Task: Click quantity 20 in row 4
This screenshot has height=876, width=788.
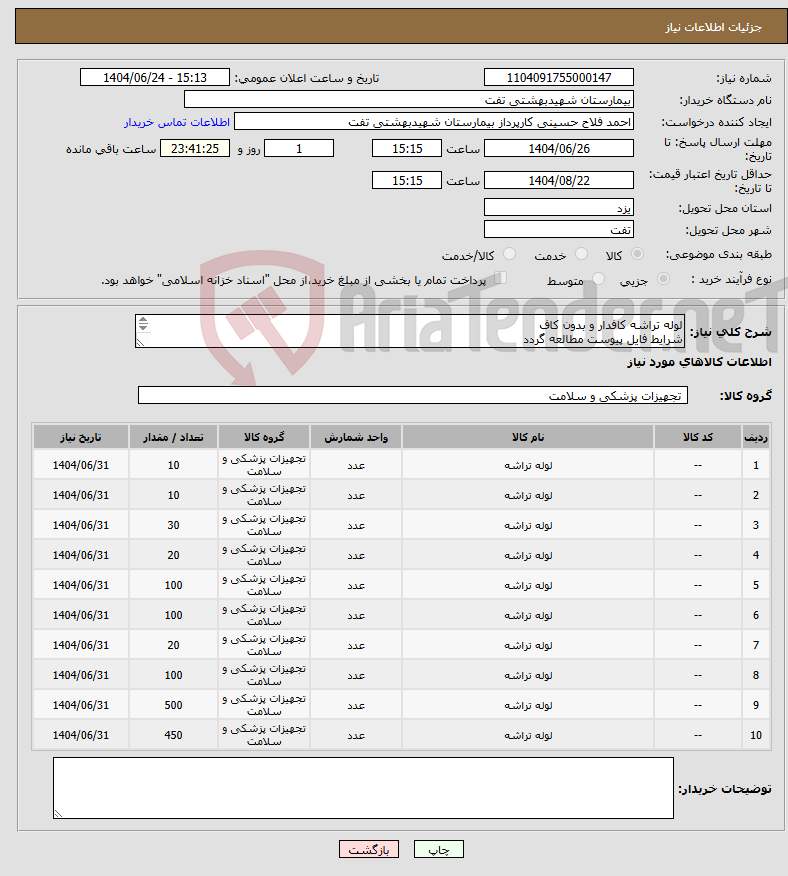Action: (x=173, y=555)
